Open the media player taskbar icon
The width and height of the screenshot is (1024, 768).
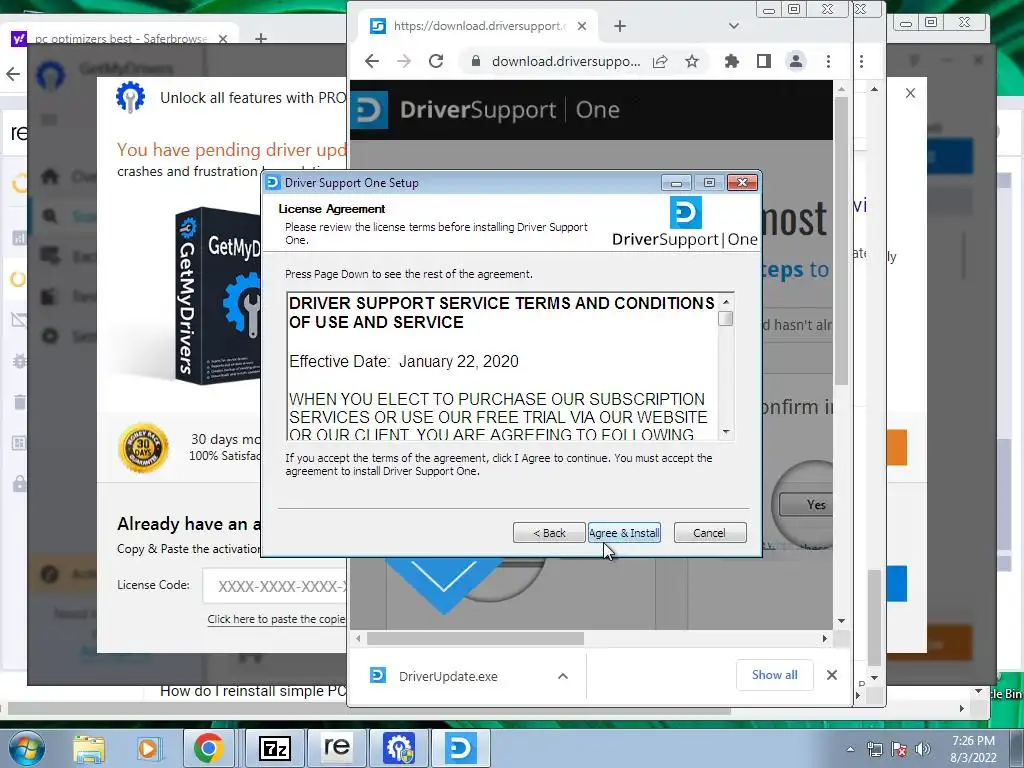coord(148,748)
